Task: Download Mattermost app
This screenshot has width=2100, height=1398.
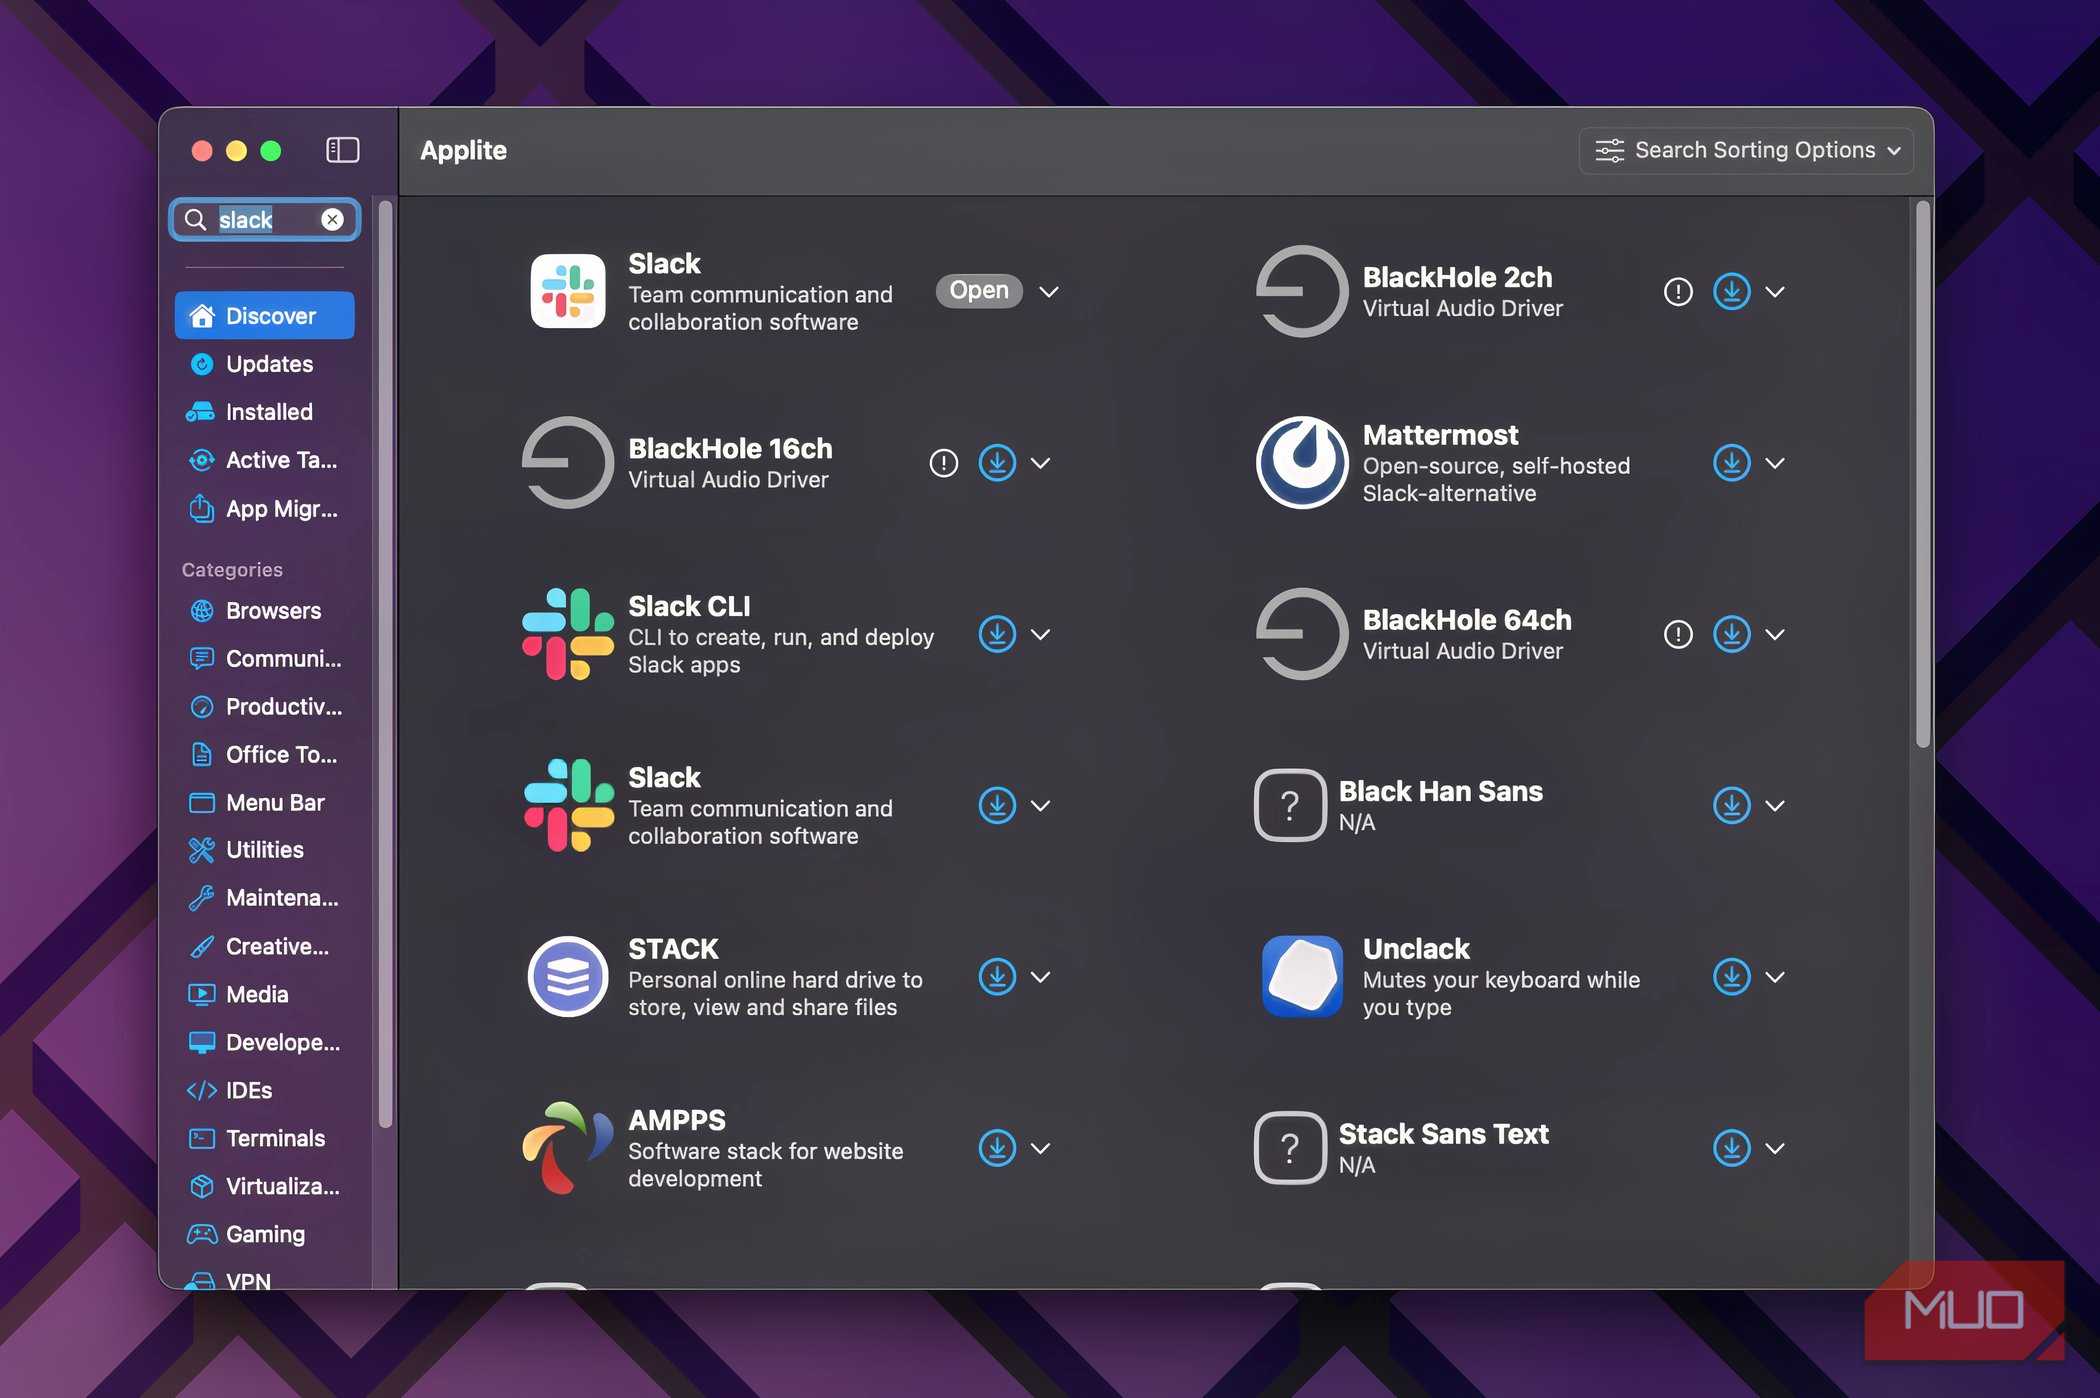Action: (x=1732, y=463)
